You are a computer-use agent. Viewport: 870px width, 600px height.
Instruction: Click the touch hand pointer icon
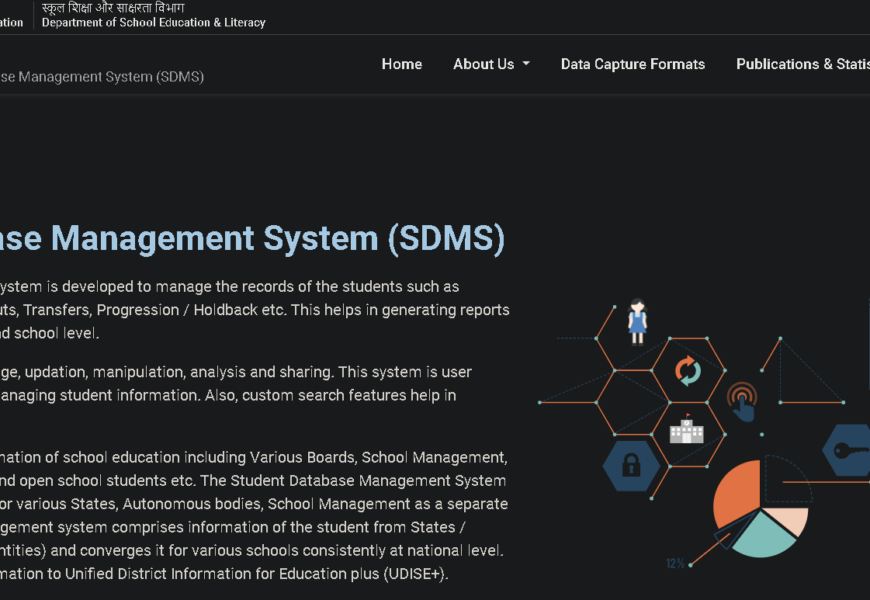[x=743, y=402]
